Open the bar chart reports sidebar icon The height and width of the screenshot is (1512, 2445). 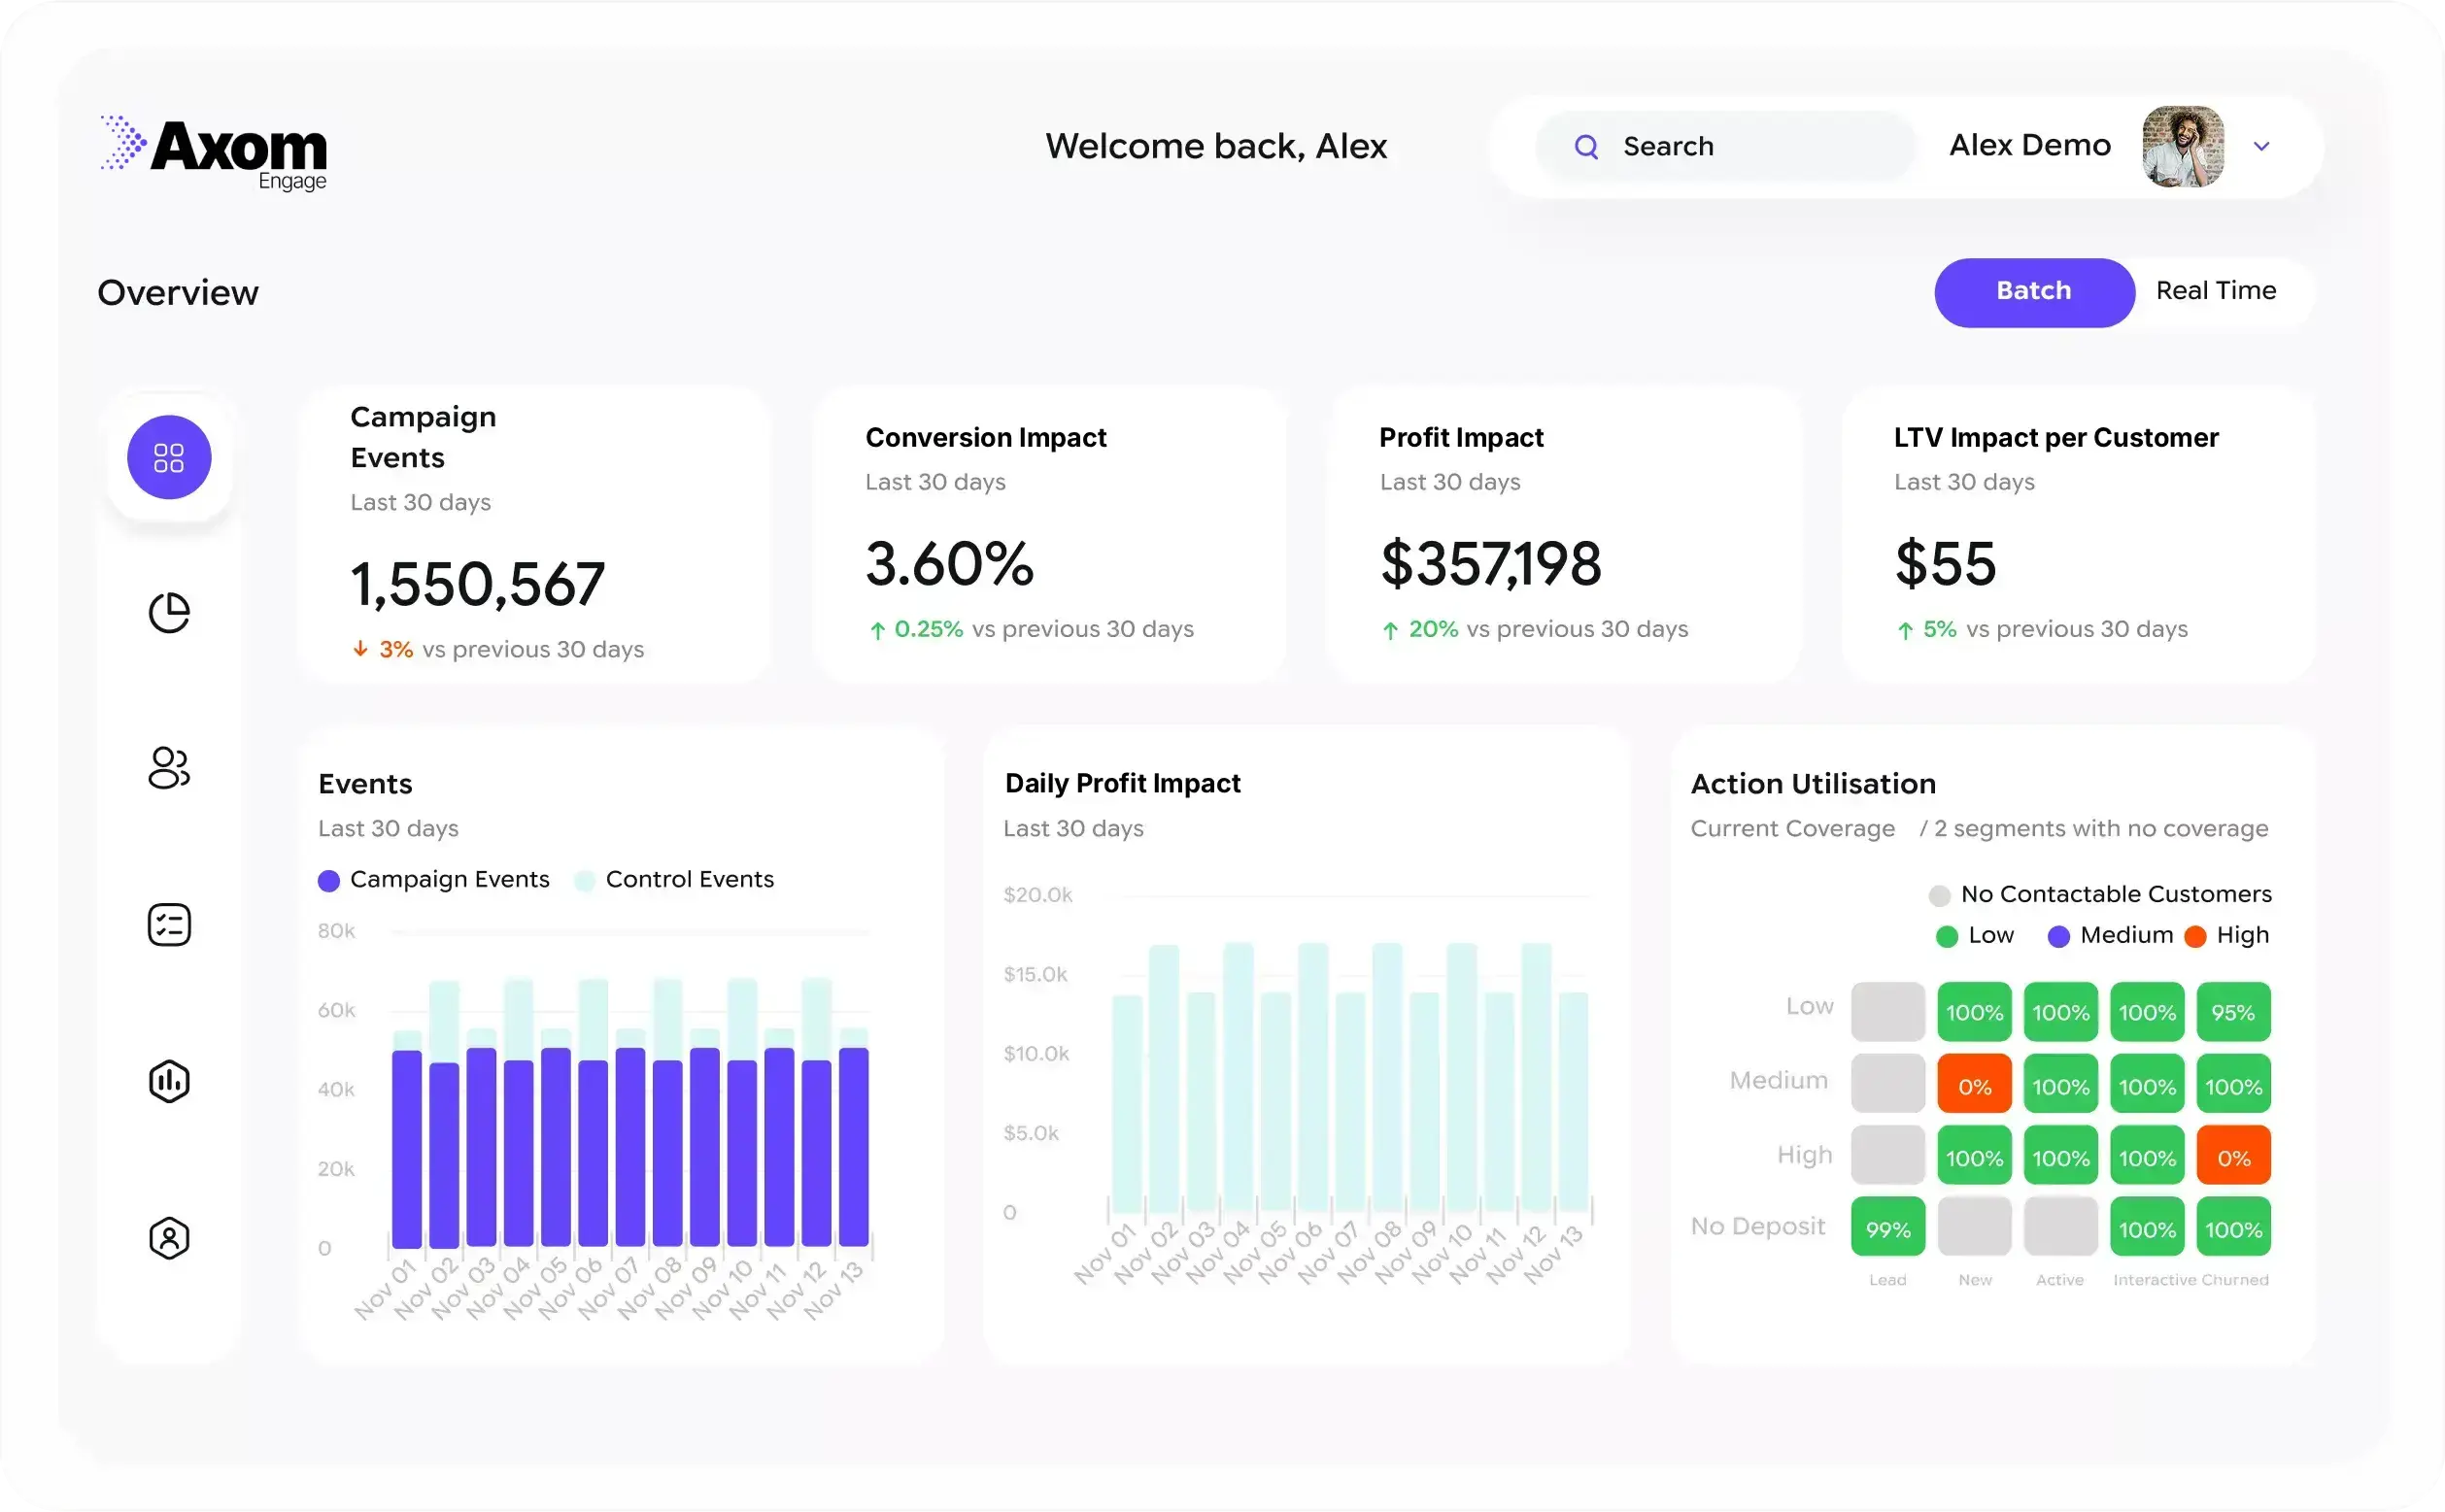click(169, 1081)
